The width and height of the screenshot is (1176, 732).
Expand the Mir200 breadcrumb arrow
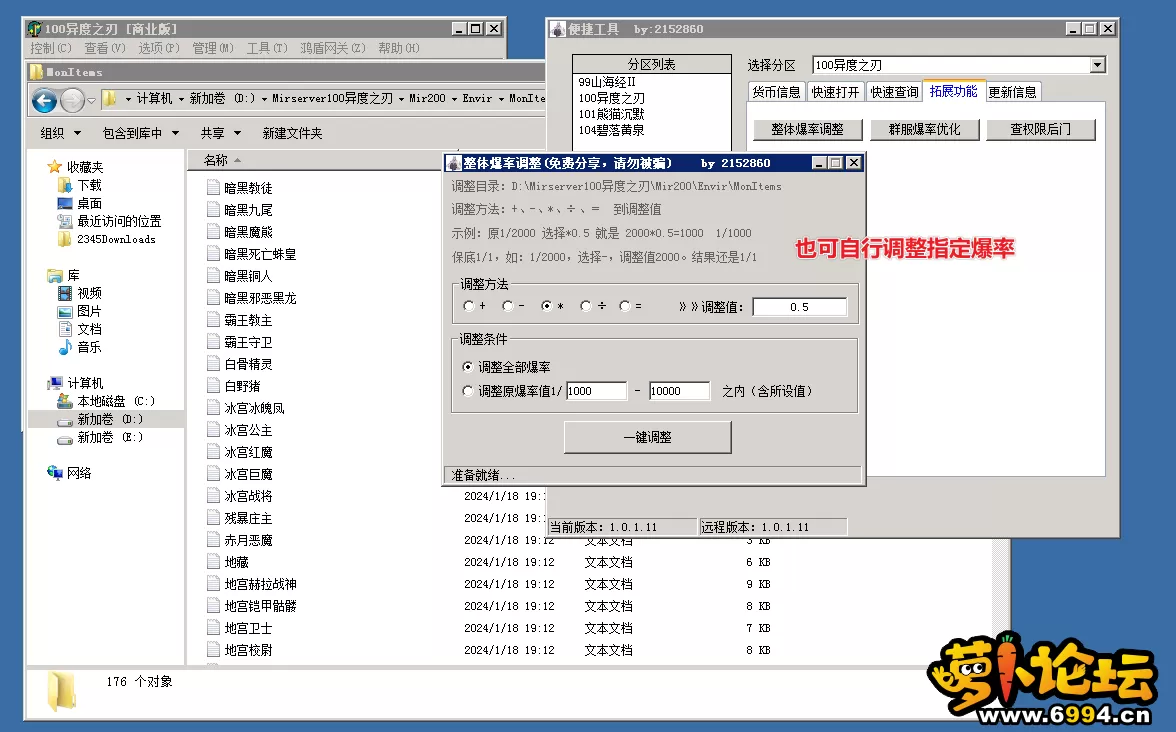pyautogui.click(x=454, y=99)
